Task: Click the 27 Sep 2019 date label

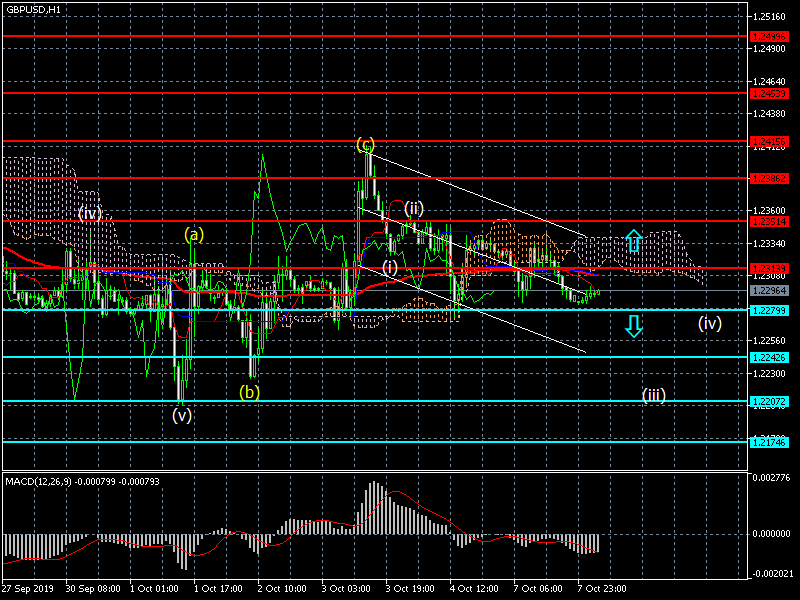Action: pos(27,590)
